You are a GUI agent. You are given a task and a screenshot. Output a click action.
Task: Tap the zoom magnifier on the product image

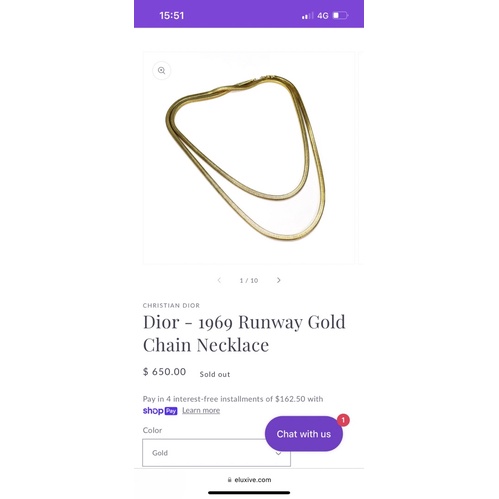click(x=162, y=70)
